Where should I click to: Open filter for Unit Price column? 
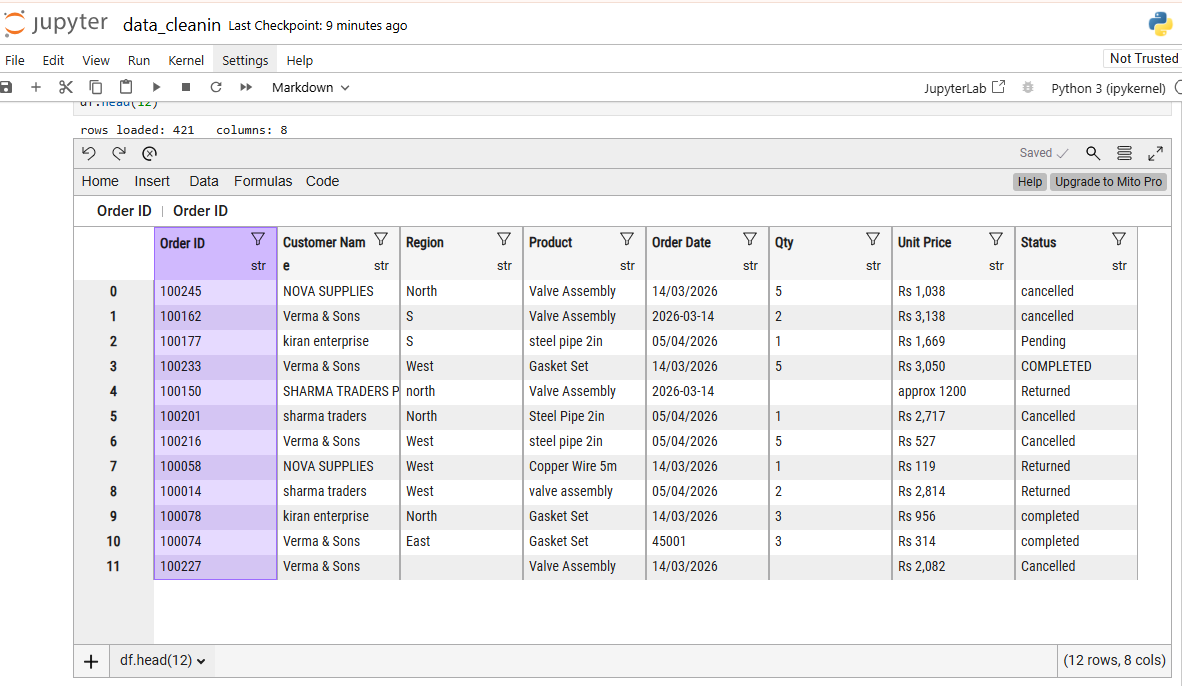coord(995,240)
